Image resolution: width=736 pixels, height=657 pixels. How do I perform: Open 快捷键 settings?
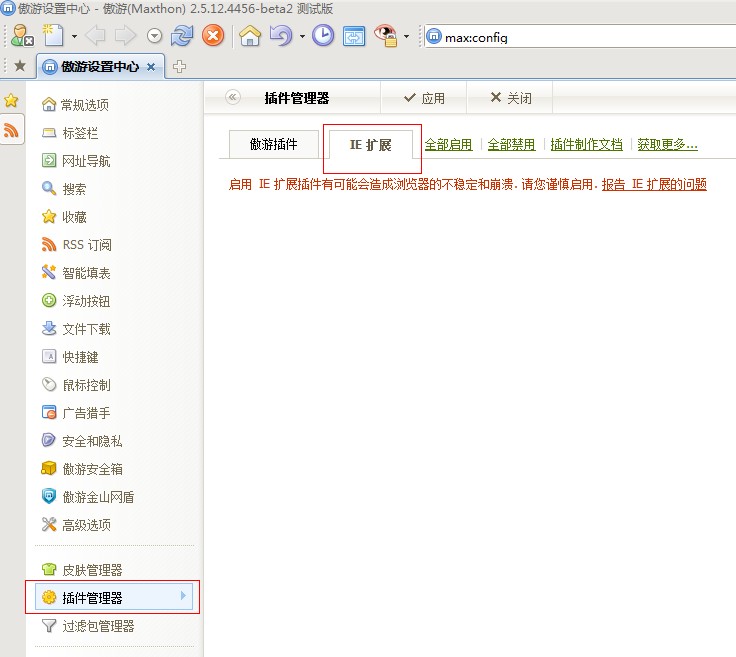click(69, 357)
